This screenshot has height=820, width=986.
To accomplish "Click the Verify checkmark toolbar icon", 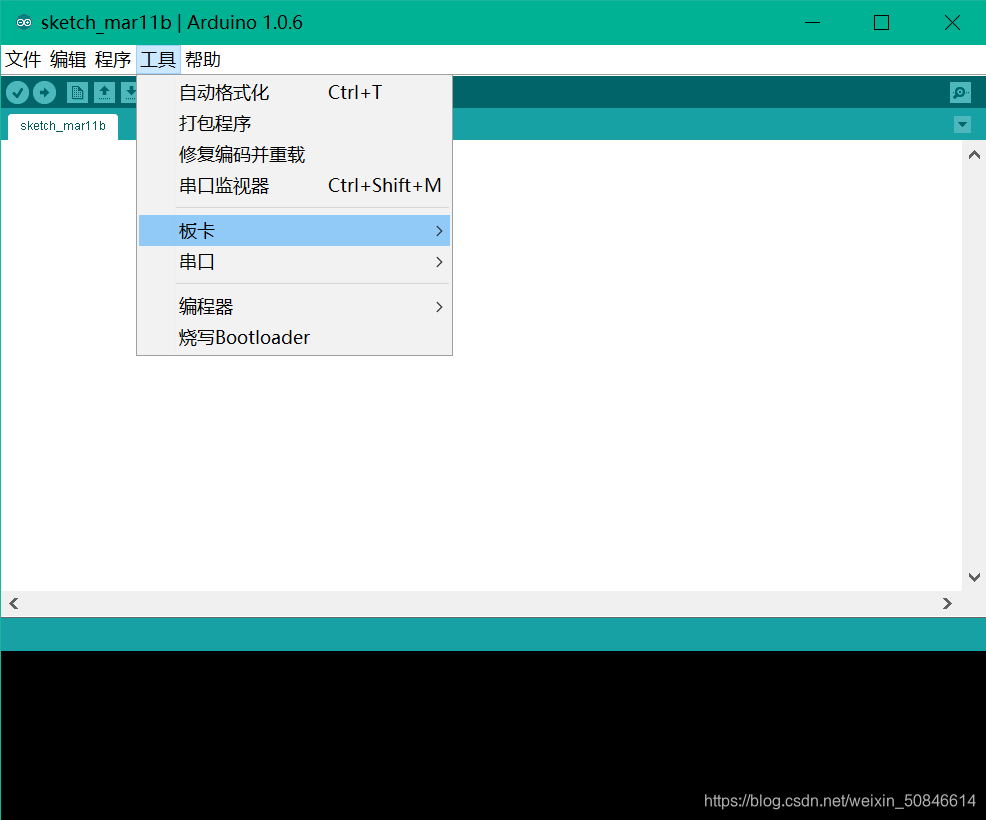I will 18,93.
